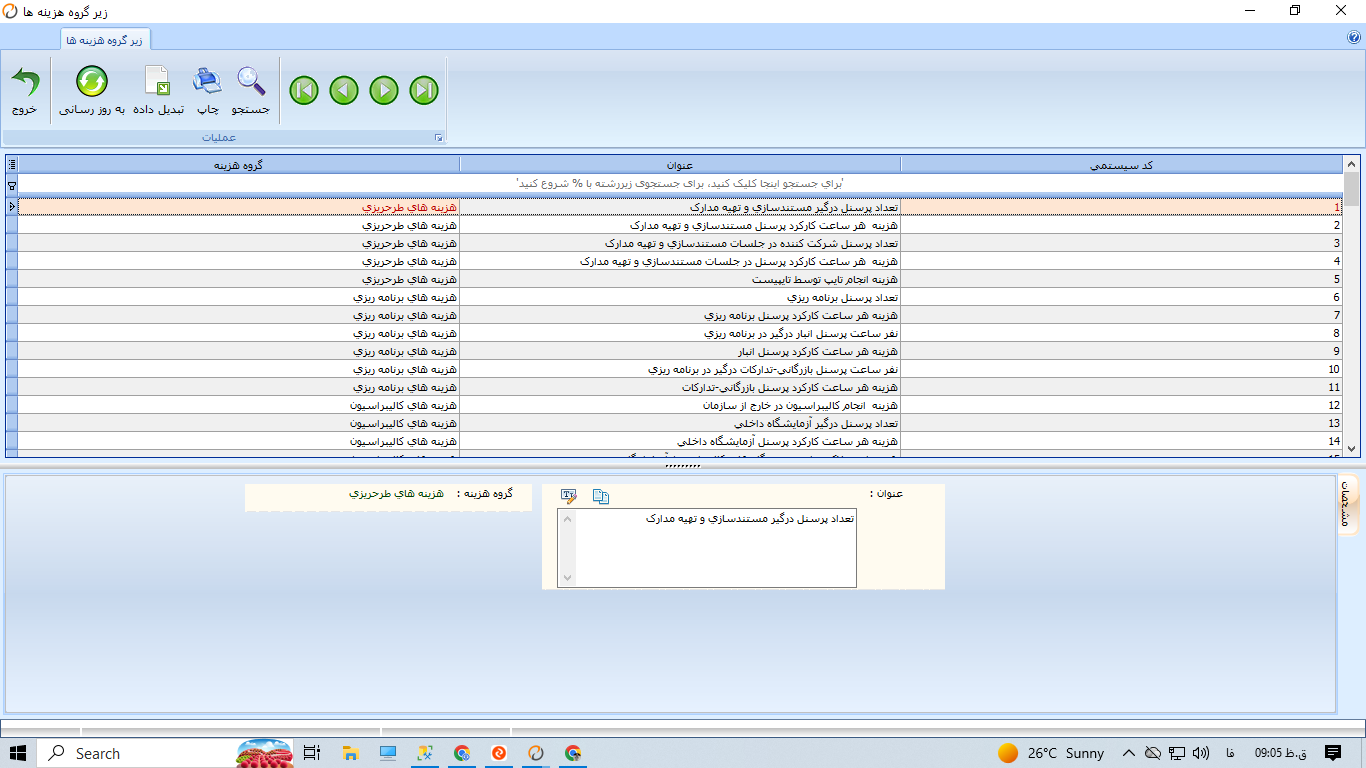Select row with code 2
Viewport: 1366px width, 768px height.
tap(680, 225)
